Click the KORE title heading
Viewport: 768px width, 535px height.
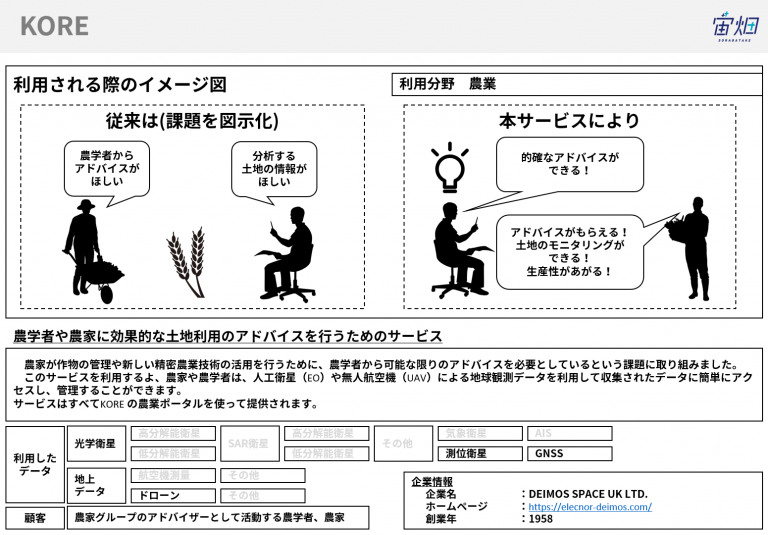[x=54, y=26]
